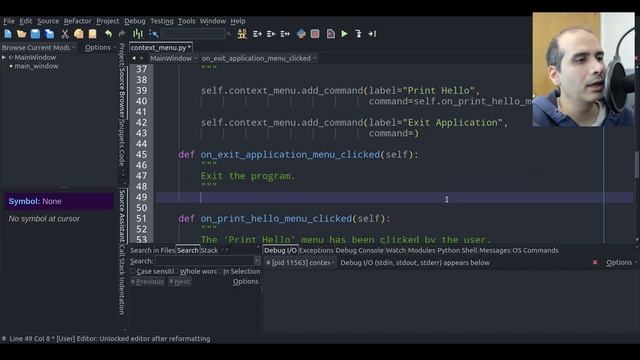Expand the MainWindow class tree node
The height and width of the screenshot is (360, 640).
pyautogui.click(x=4, y=58)
